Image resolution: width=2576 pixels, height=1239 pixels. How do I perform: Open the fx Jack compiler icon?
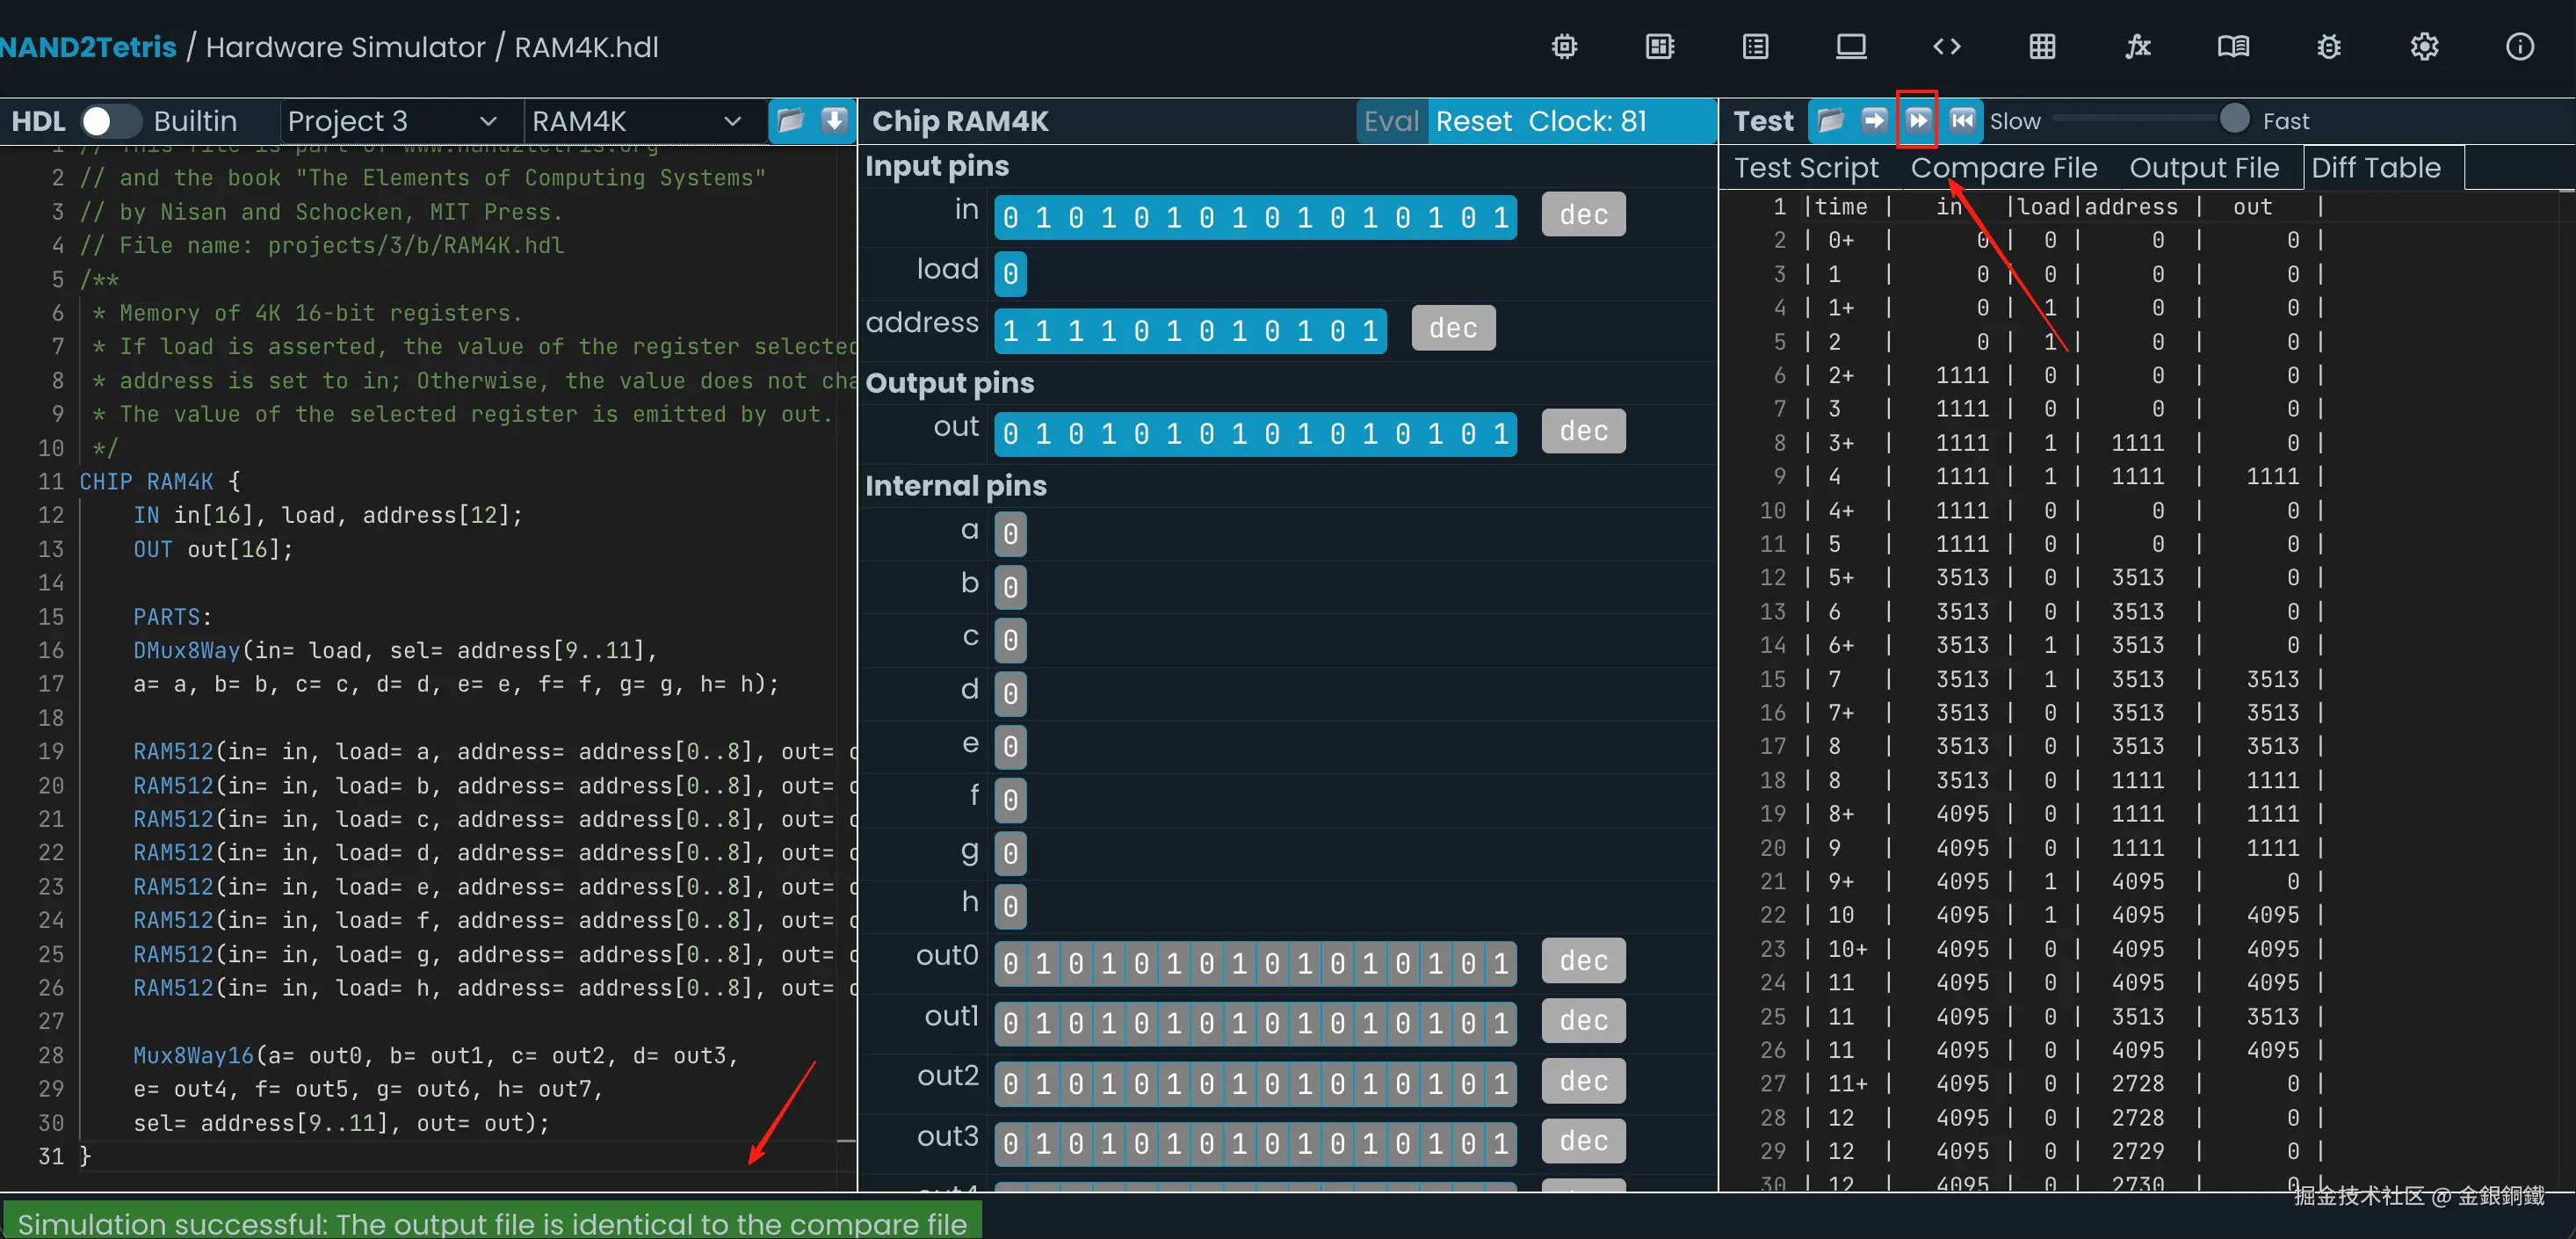(x=2137, y=47)
